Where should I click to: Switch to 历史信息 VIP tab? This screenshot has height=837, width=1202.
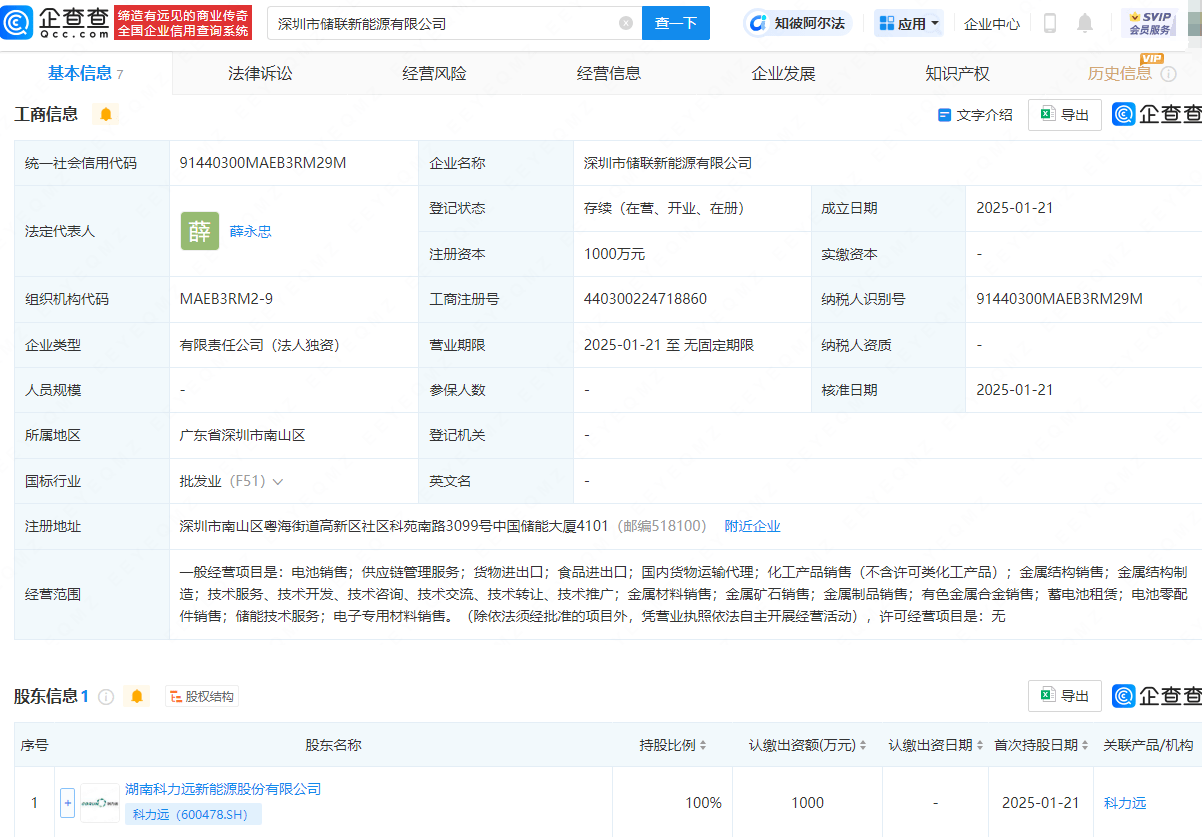coord(1120,73)
